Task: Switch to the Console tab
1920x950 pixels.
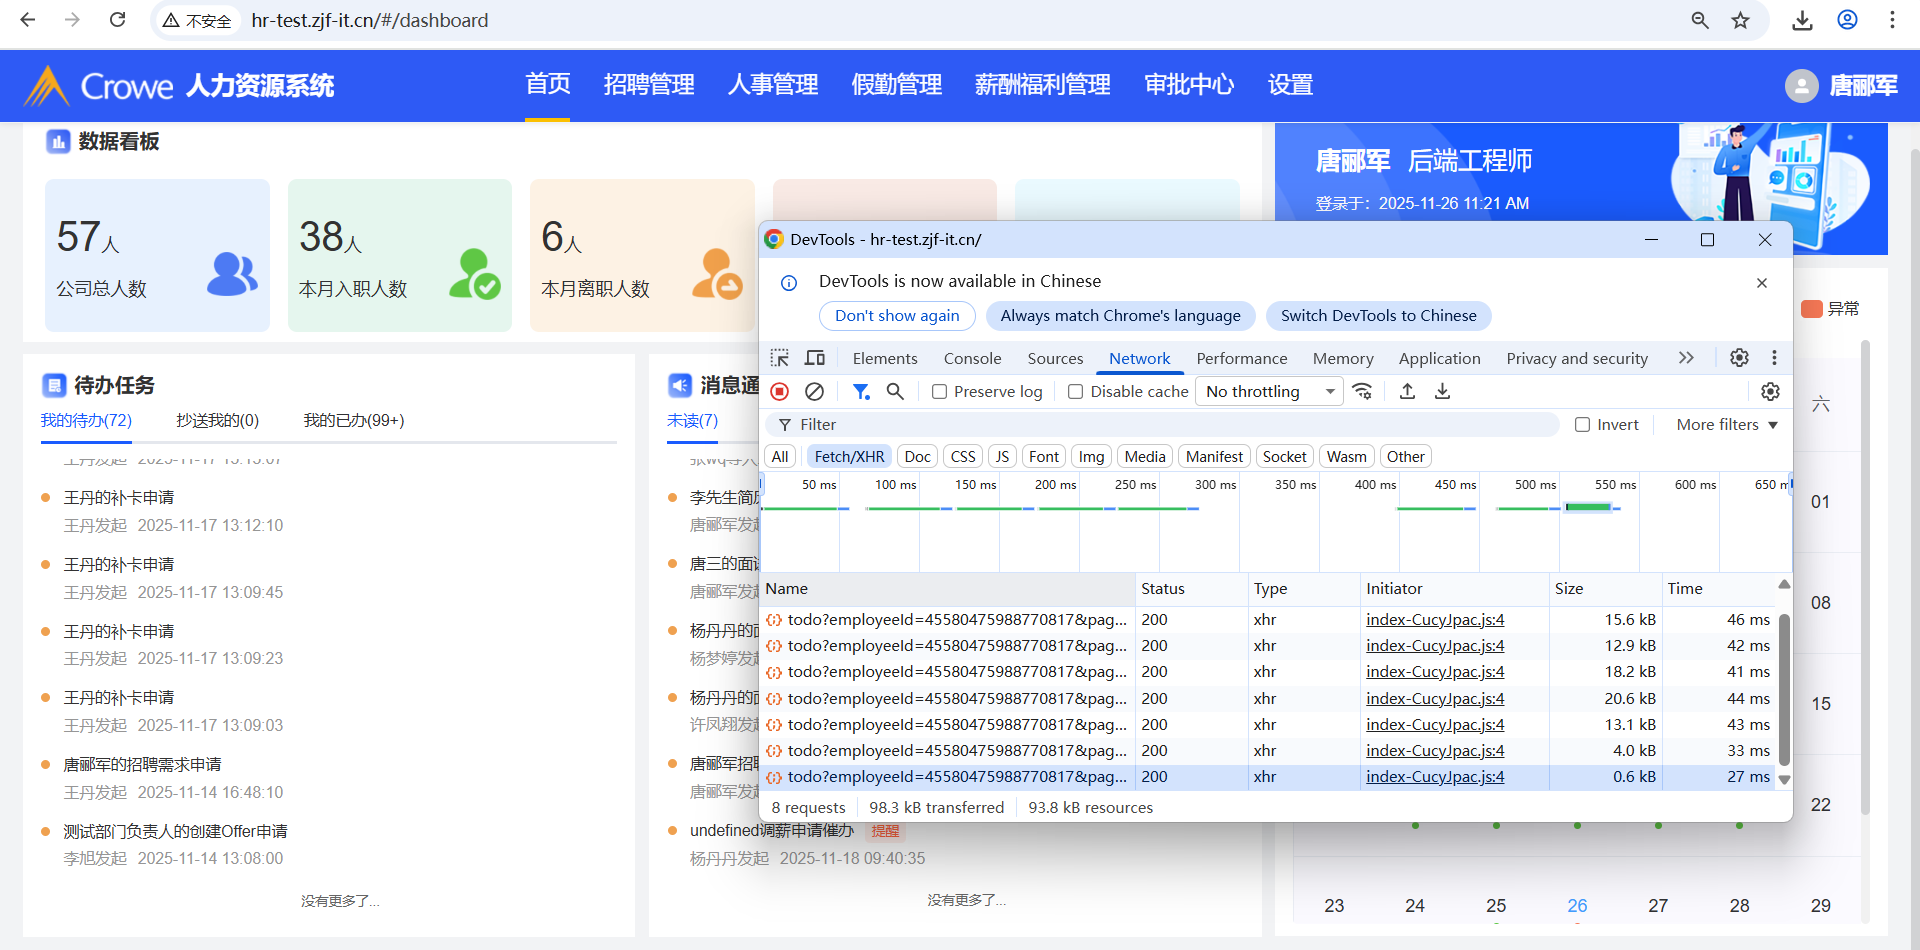Action: click(972, 358)
